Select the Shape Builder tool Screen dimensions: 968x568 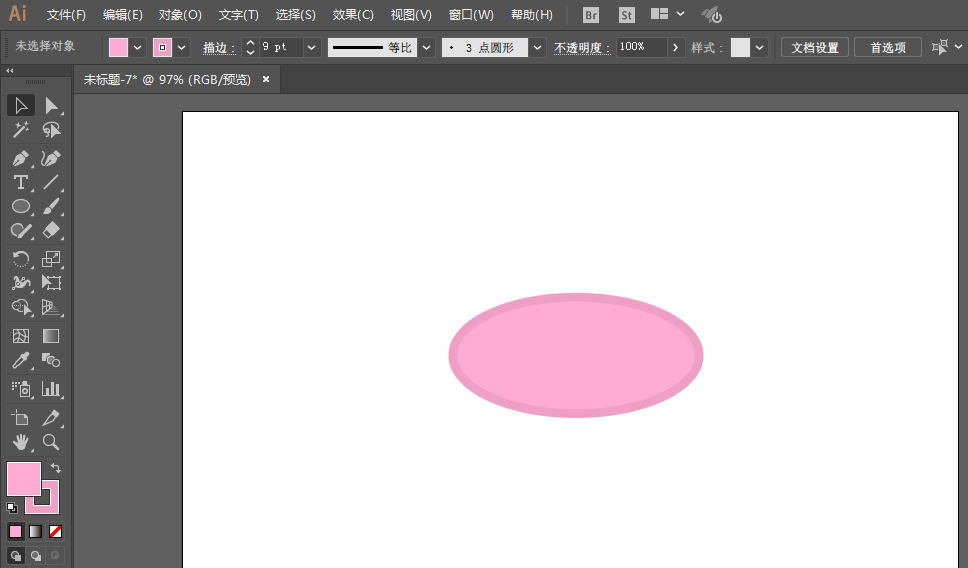coord(20,307)
